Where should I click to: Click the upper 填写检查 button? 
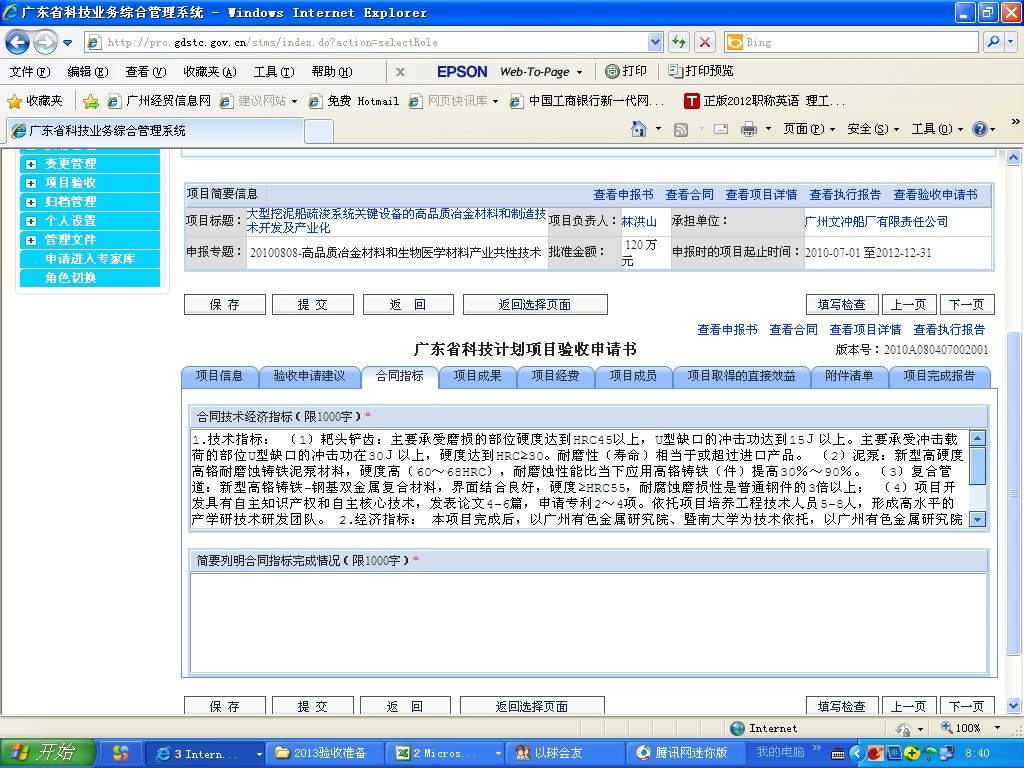pos(842,304)
